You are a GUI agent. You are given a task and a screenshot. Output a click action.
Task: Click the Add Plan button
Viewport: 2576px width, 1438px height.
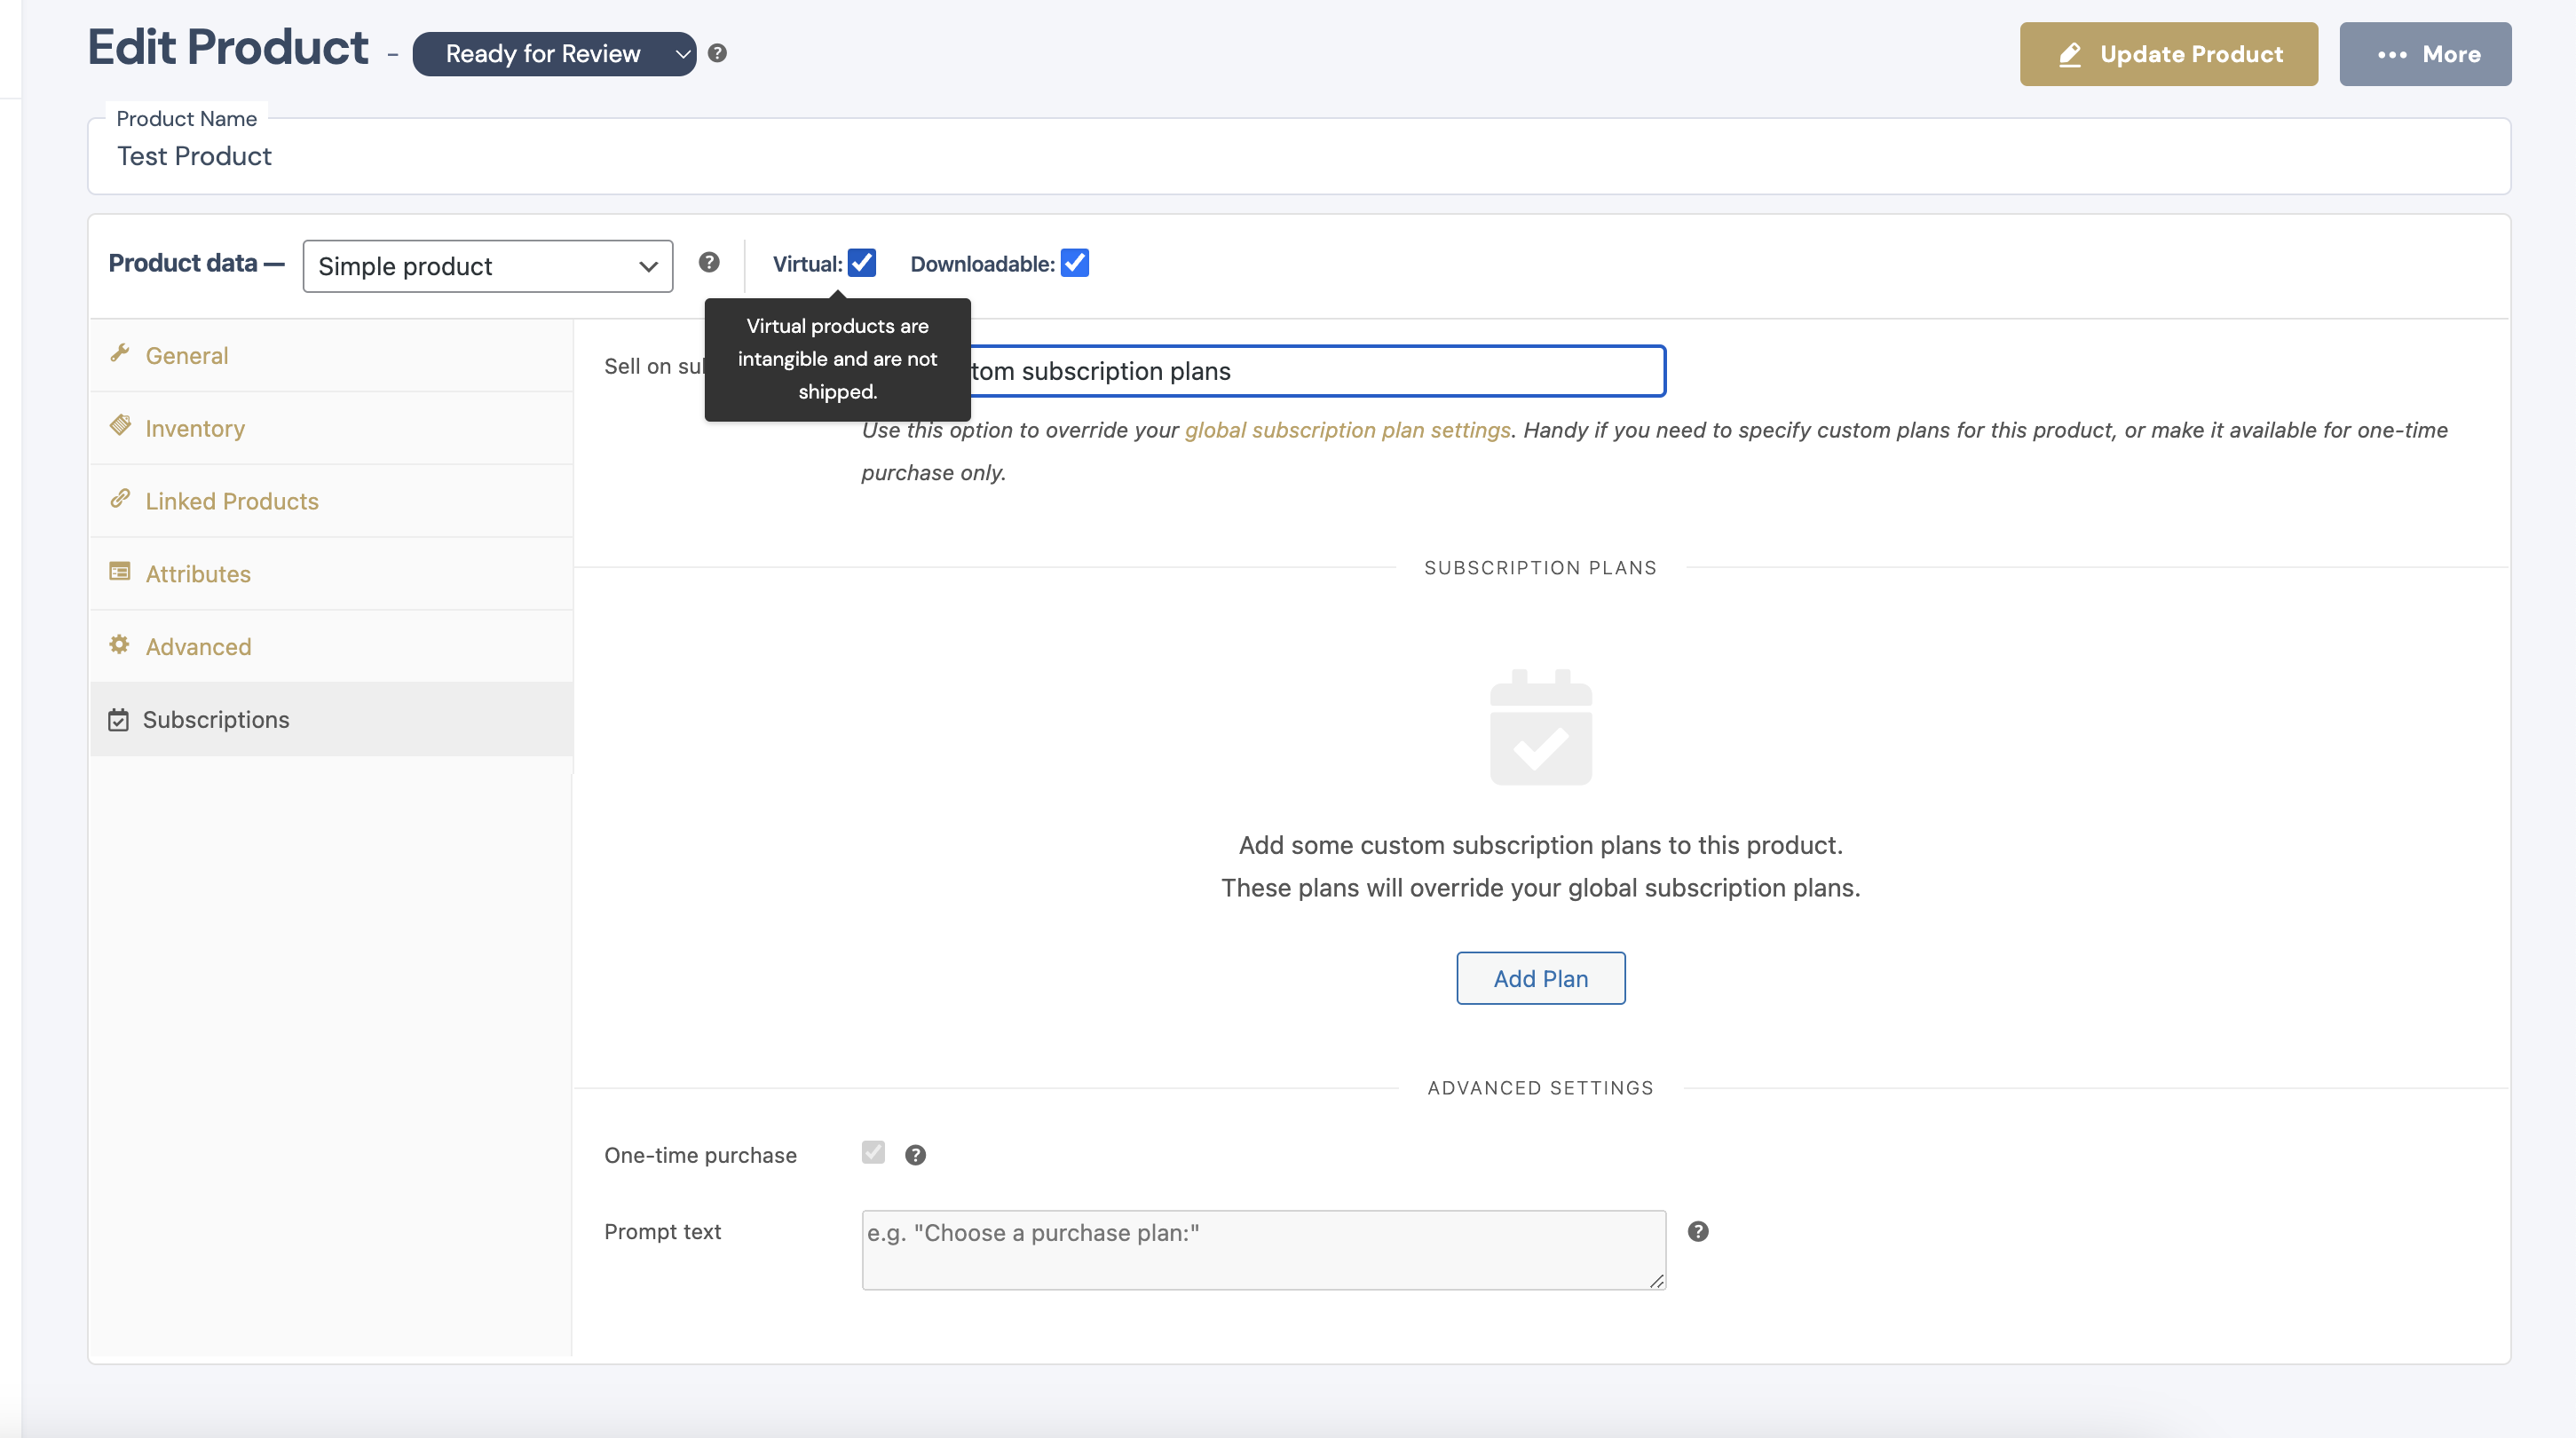(1541, 978)
